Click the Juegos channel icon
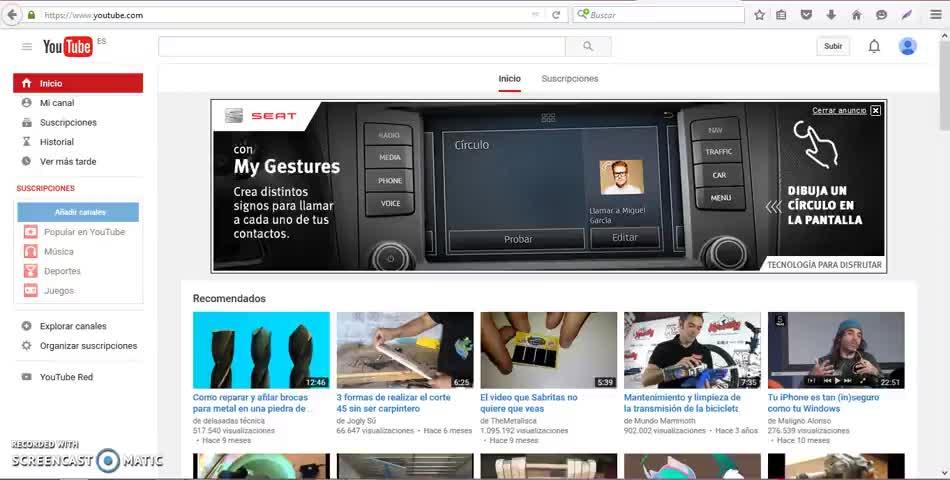This screenshot has width=950, height=480. coord(30,291)
